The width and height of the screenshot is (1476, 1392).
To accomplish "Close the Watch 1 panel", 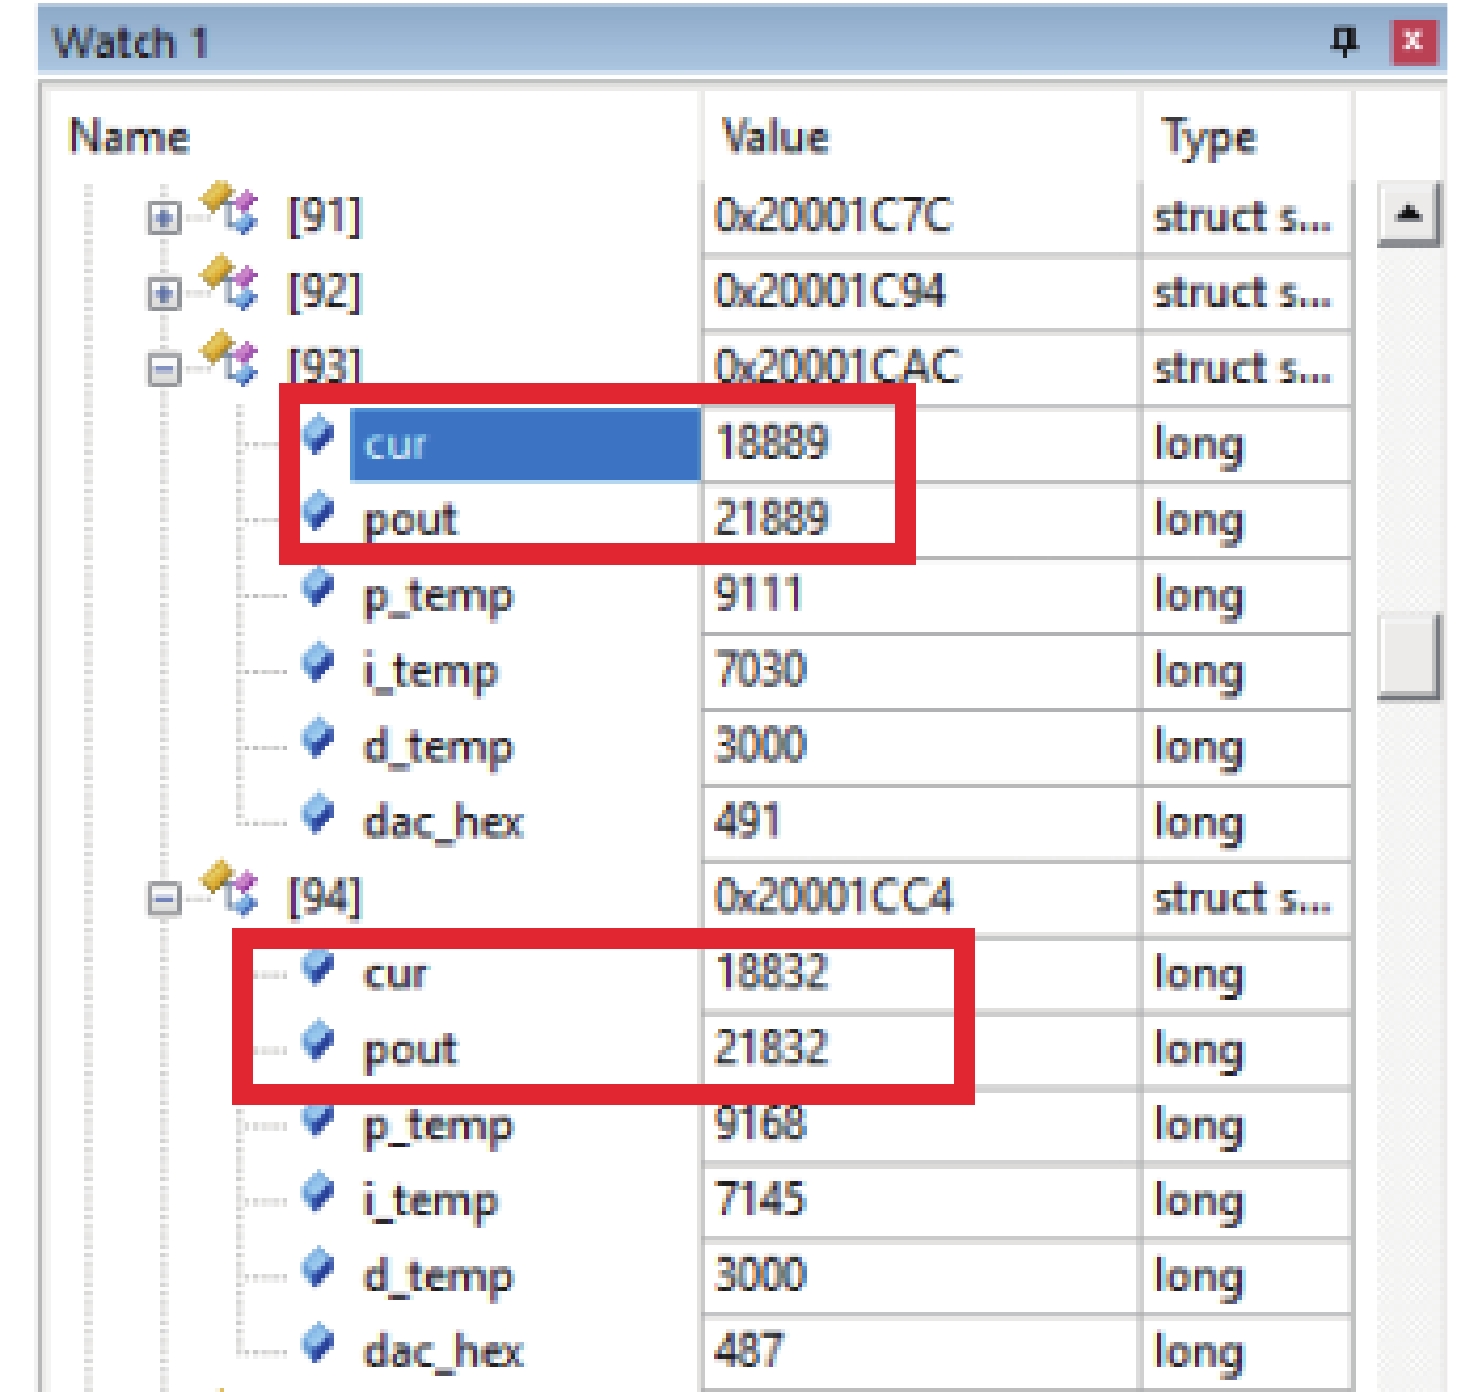I will pyautogui.click(x=1413, y=42).
